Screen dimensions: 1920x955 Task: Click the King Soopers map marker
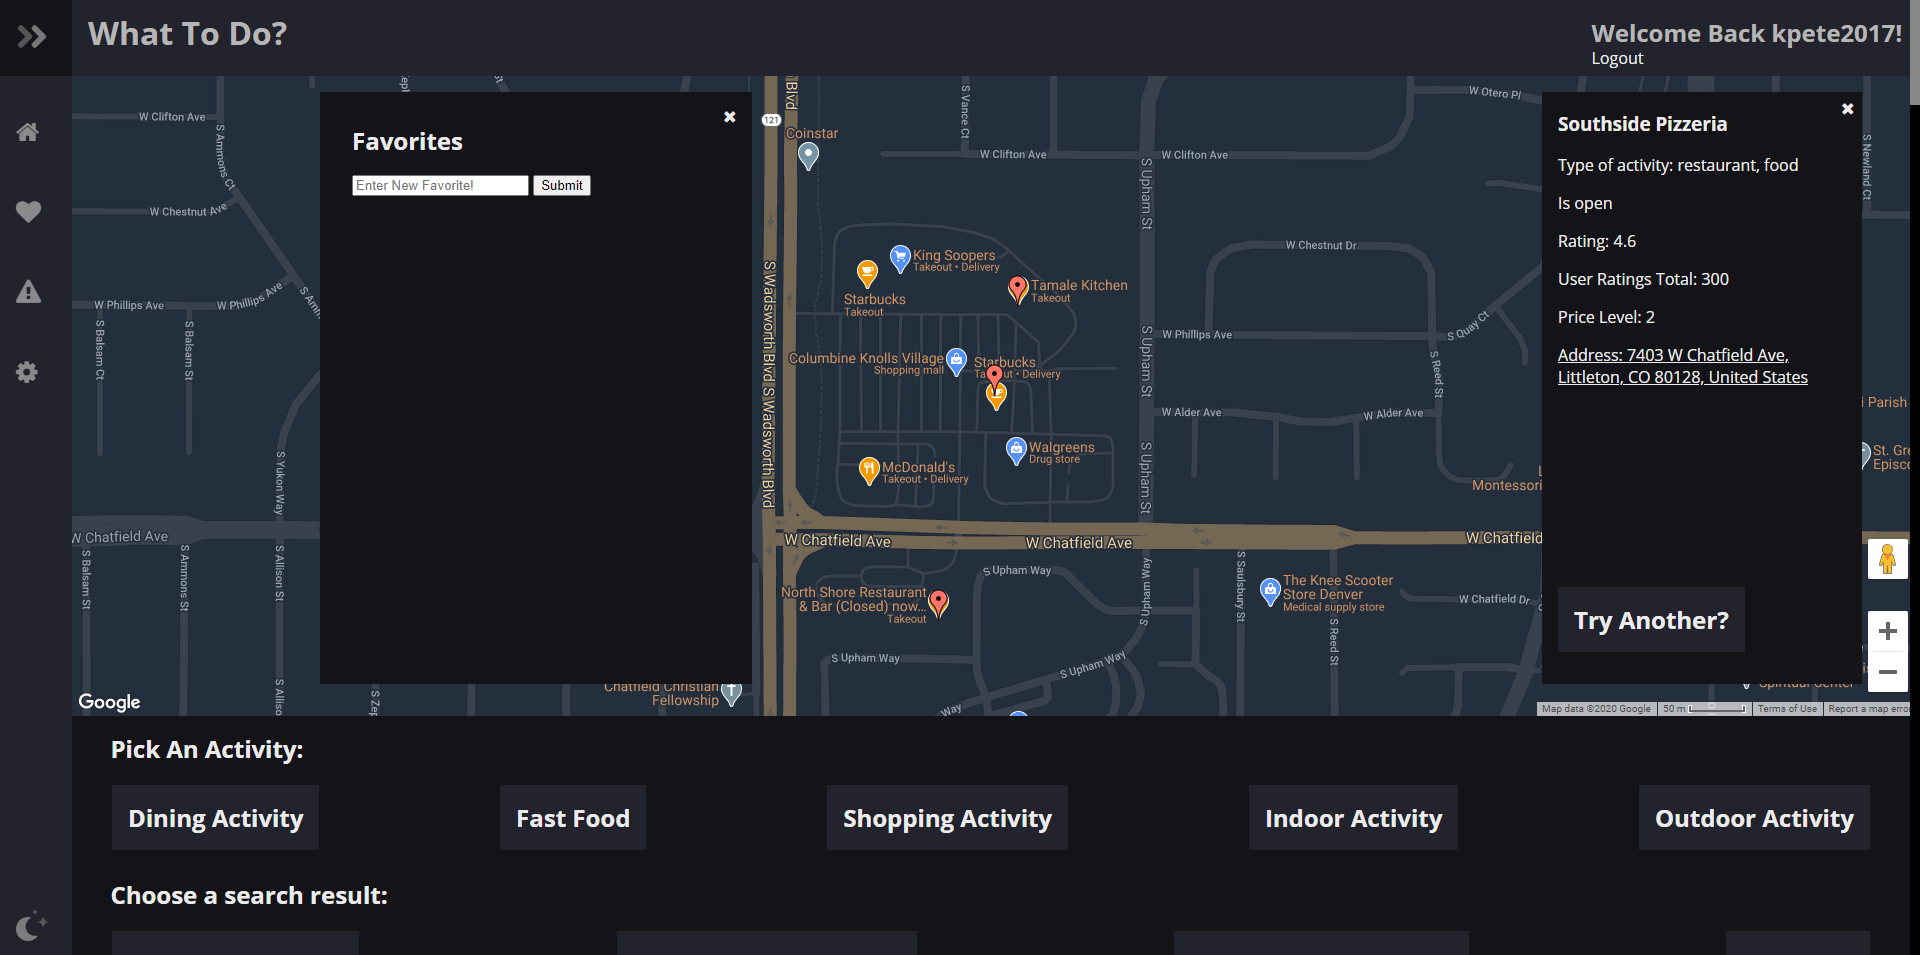tap(900, 258)
